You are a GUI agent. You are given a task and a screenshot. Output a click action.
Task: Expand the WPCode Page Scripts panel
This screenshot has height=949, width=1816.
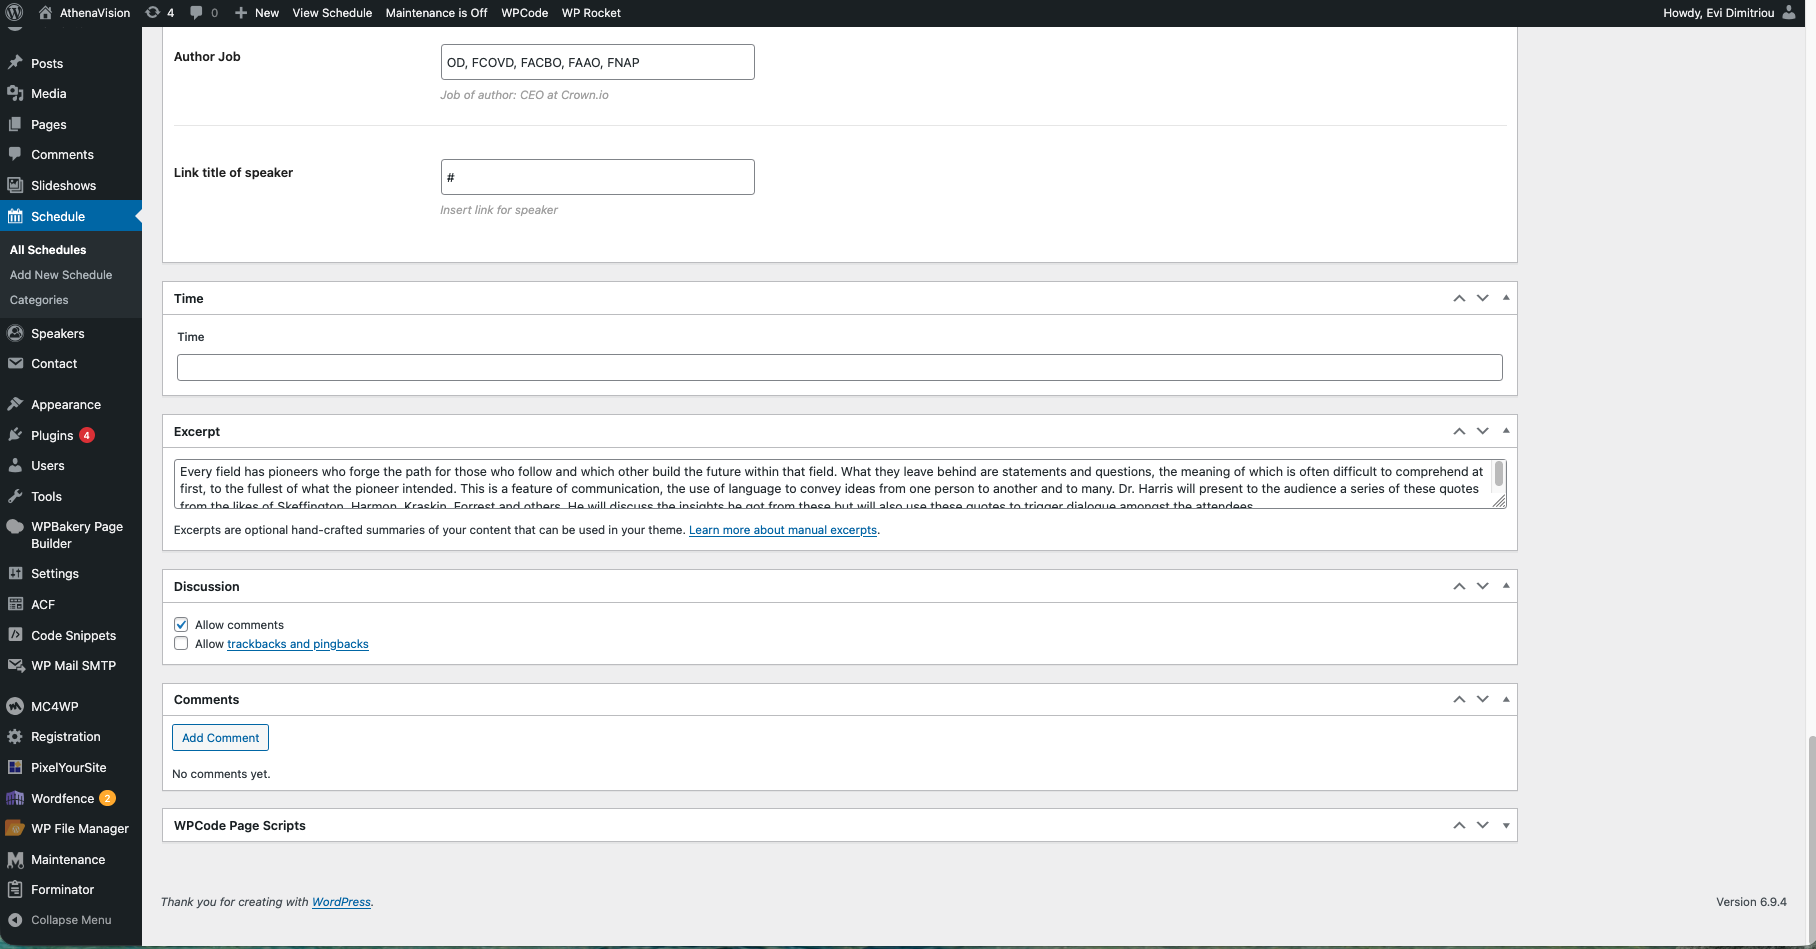click(1506, 826)
